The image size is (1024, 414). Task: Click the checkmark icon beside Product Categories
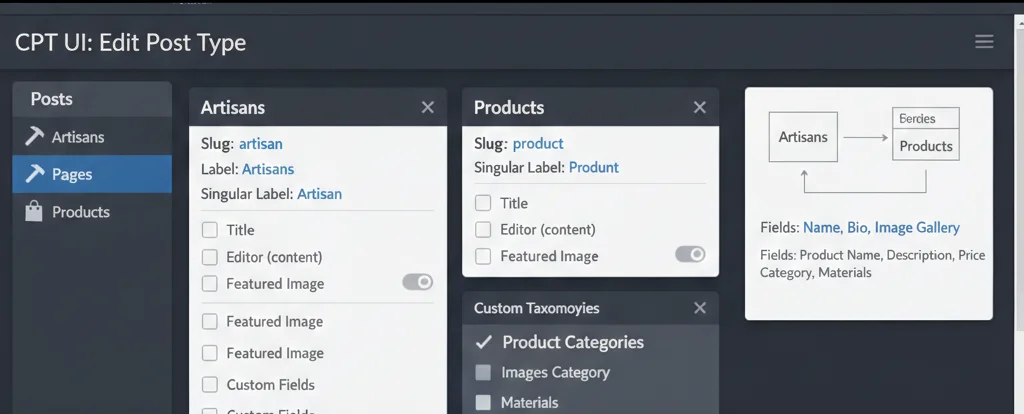[483, 342]
